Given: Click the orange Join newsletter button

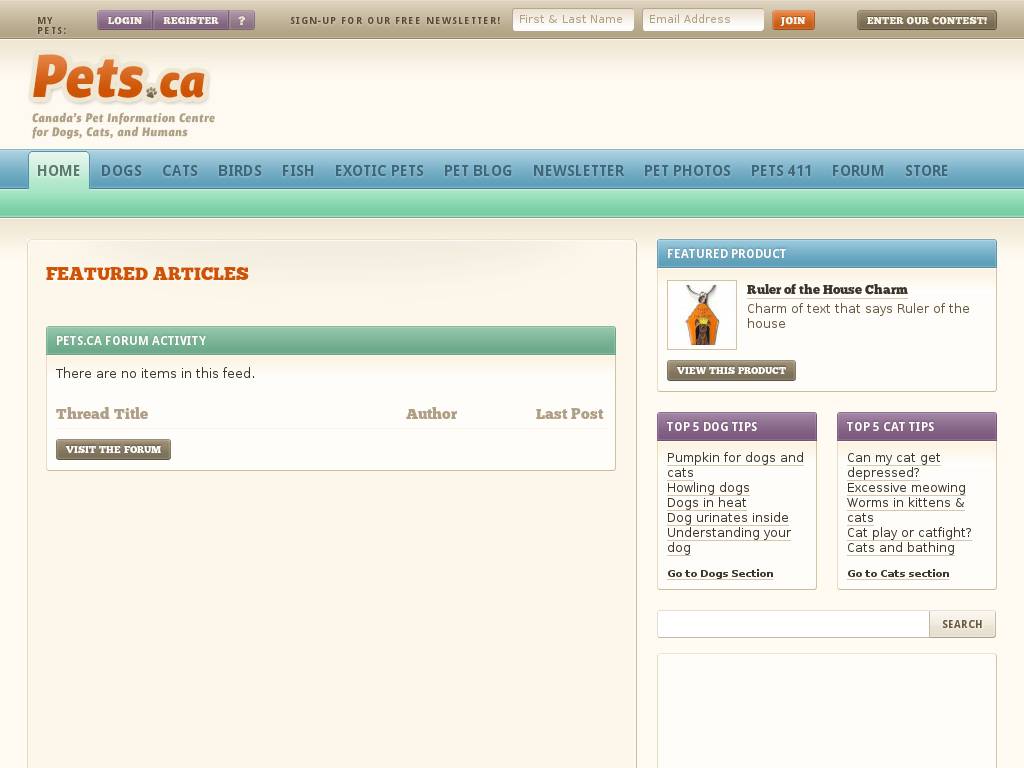Looking at the screenshot, I should point(792,20).
